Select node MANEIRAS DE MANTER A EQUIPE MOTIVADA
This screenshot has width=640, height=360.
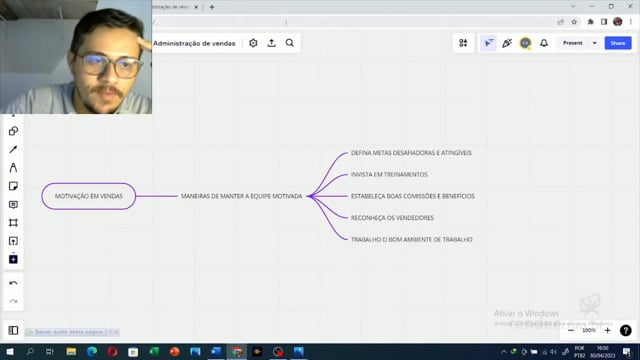tap(242, 196)
